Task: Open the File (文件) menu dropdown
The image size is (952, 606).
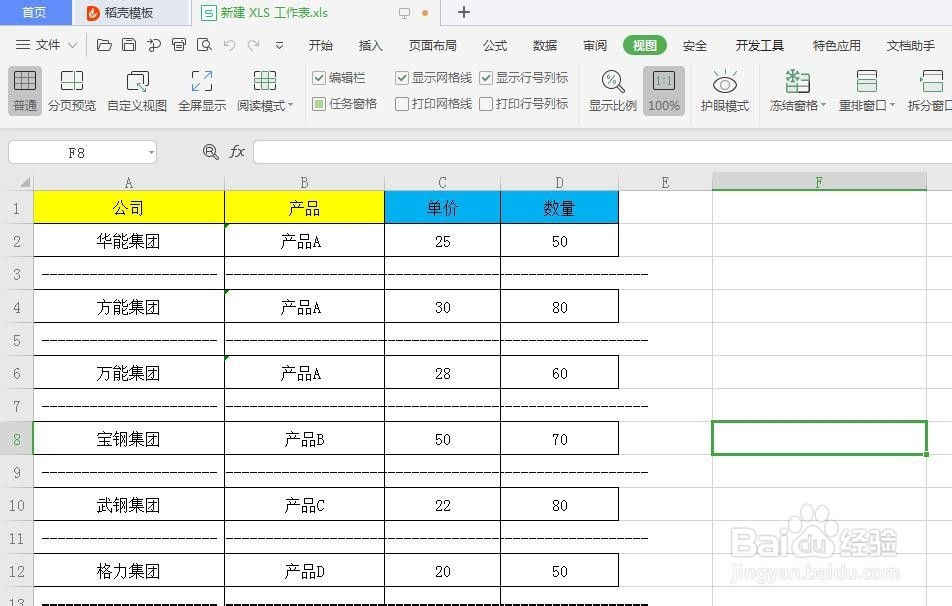Action: coord(47,45)
